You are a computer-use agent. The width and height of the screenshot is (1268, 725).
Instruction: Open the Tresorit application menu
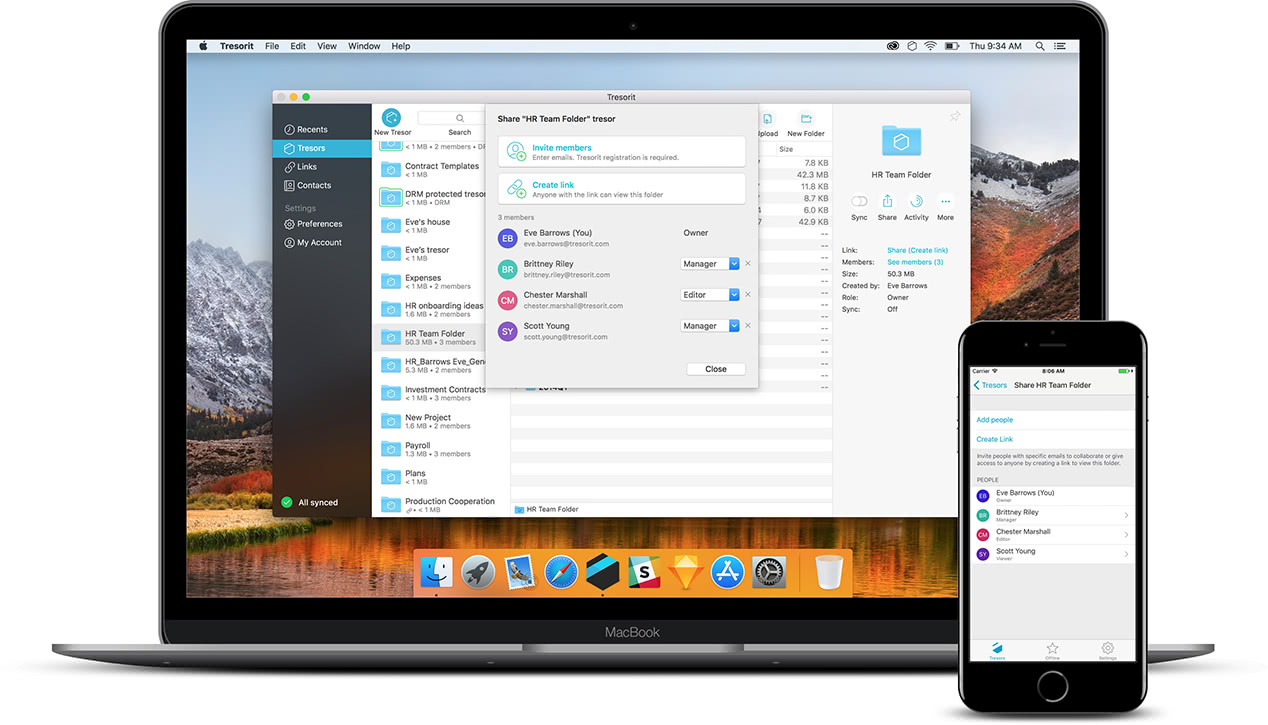(237, 46)
